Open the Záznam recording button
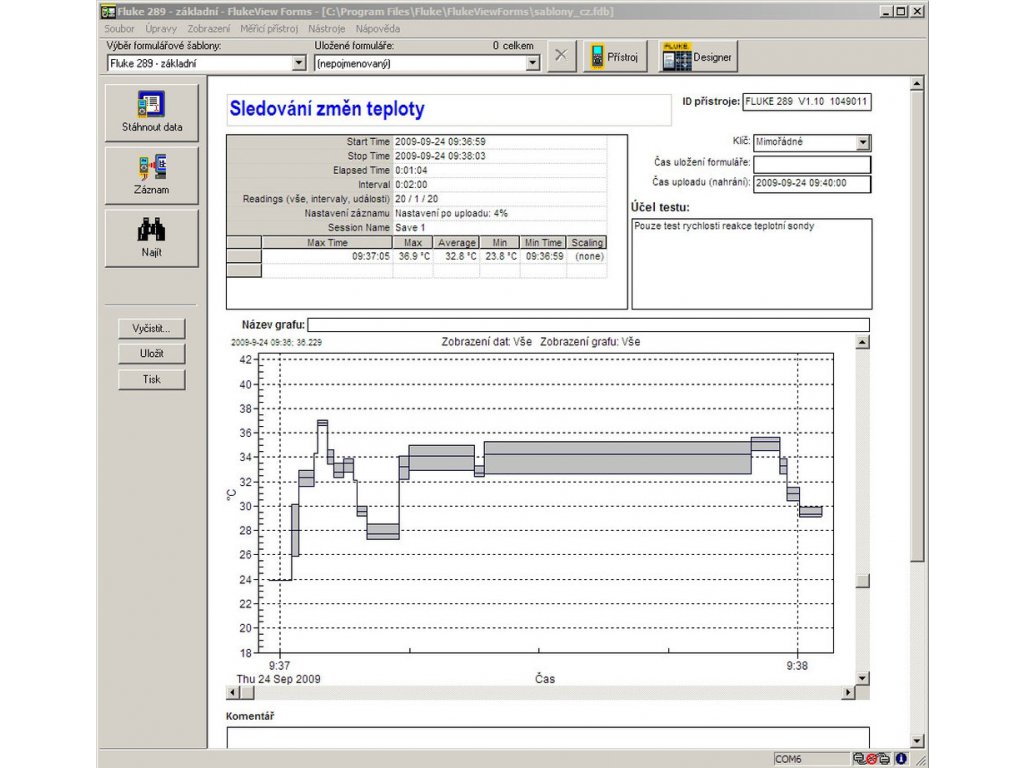1024x768 pixels. [152, 175]
